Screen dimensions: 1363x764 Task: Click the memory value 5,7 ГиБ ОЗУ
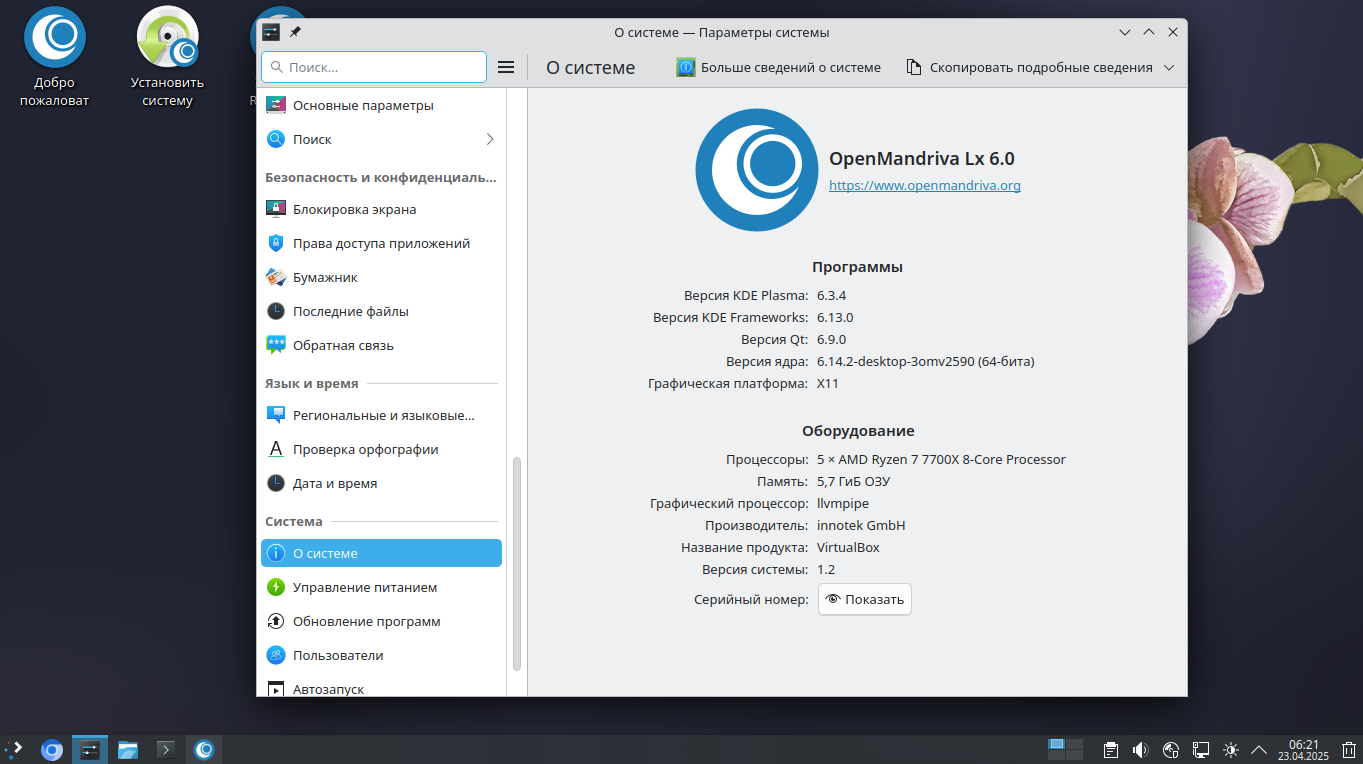[x=853, y=481]
